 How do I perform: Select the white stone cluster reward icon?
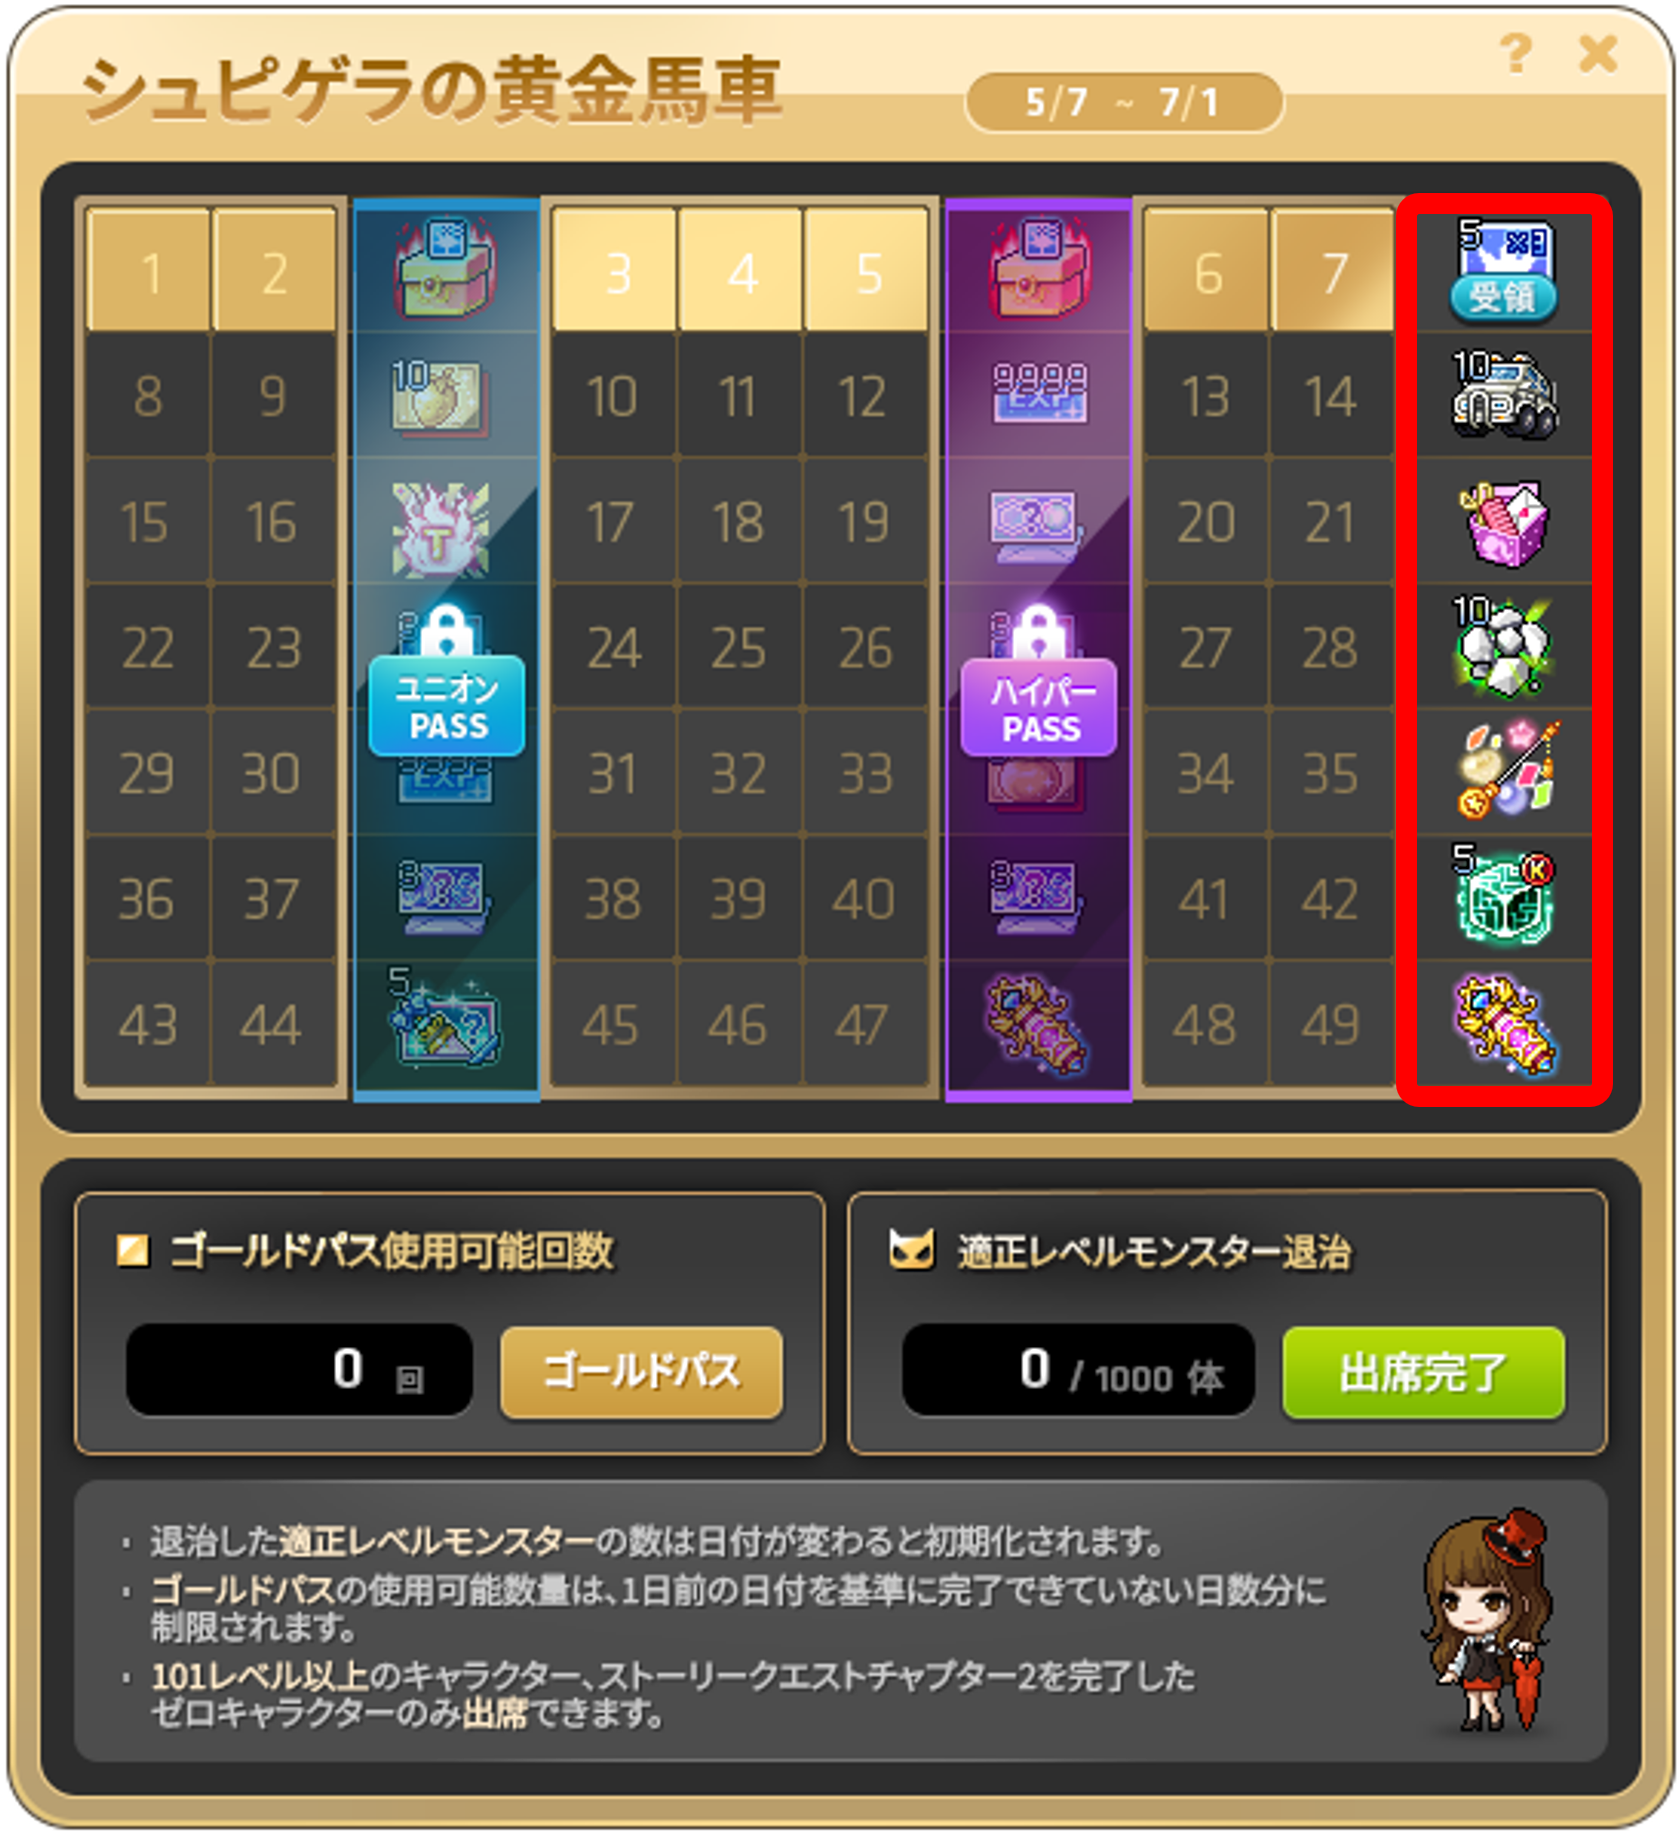coord(1503,647)
